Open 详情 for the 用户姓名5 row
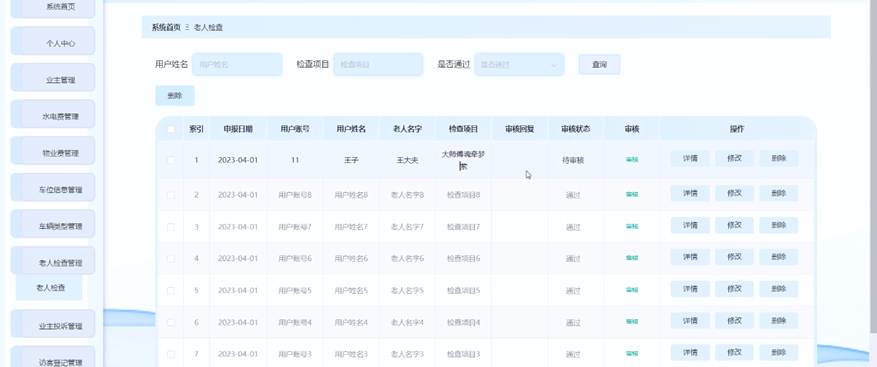Screen dimensions: 877x367 690,289
